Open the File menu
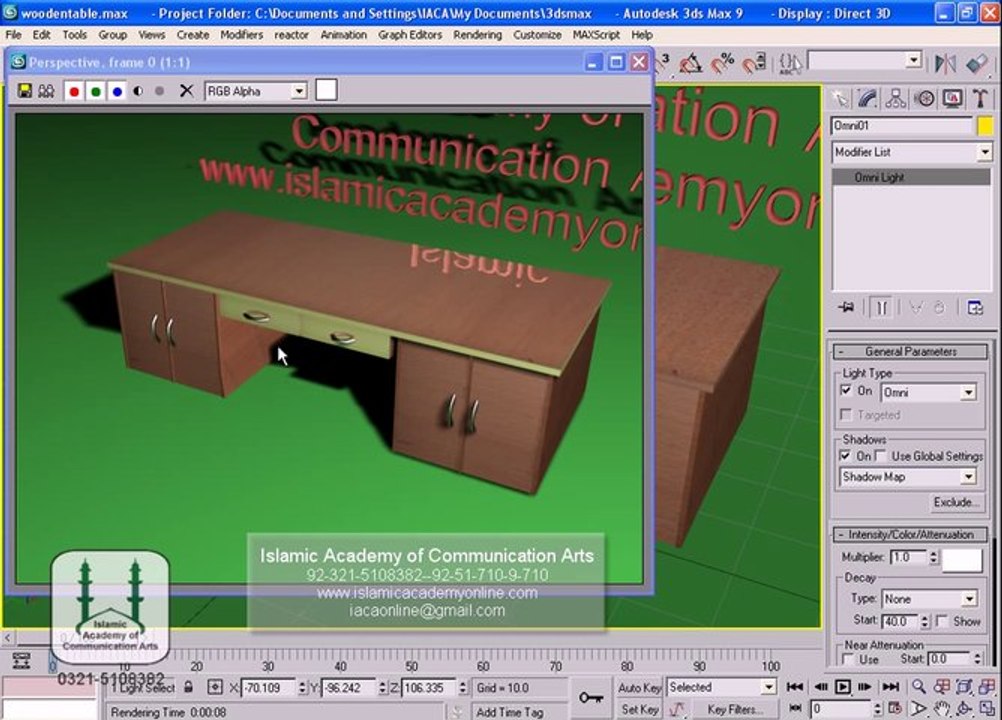 tap(13, 34)
